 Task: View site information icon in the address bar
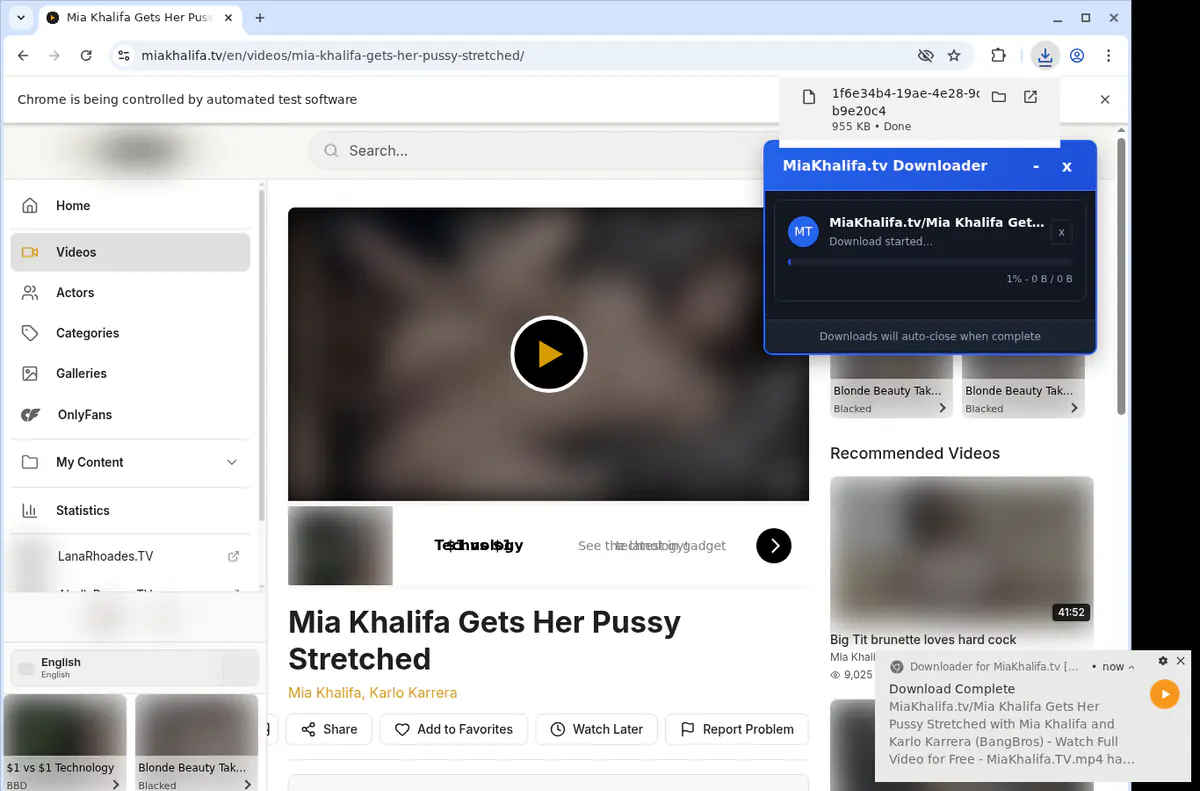[x=123, y=56]
